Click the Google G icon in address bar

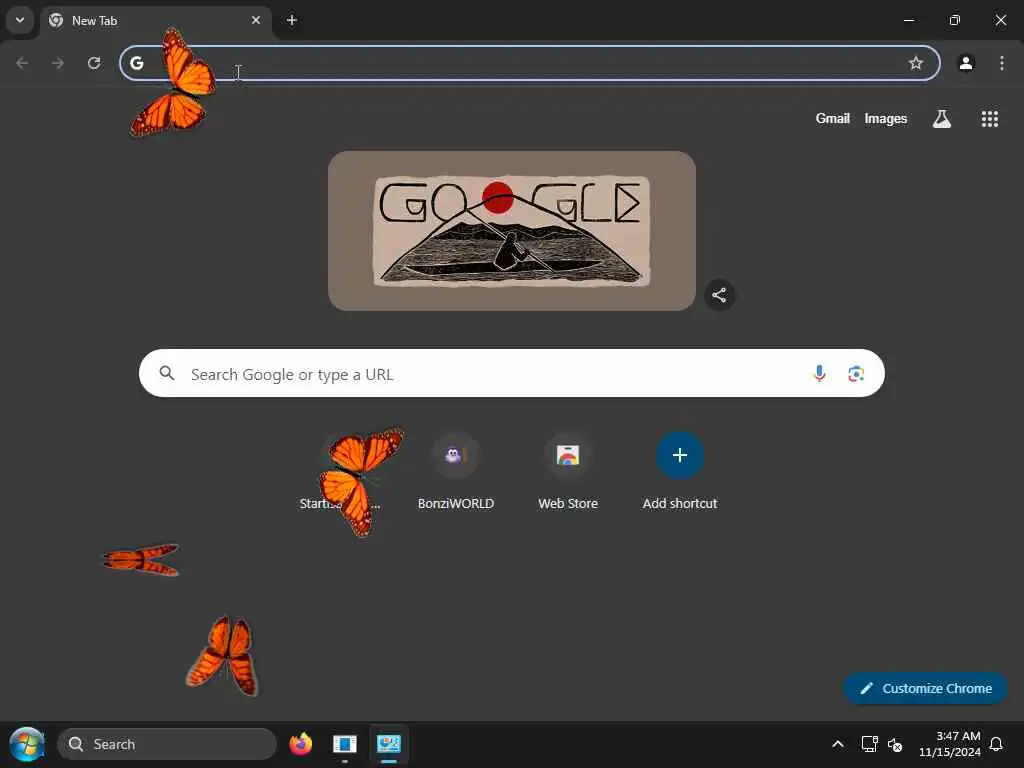pyautogui.click(x=136, y=63)
